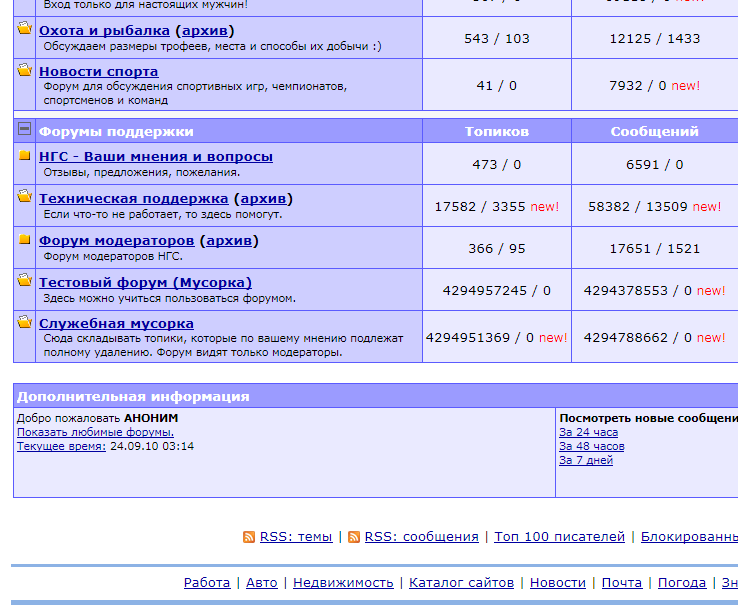
Task: Click RSS icon next to 'RSS: сообщения'
Action: pyautogui.click(x=354, y=537)
